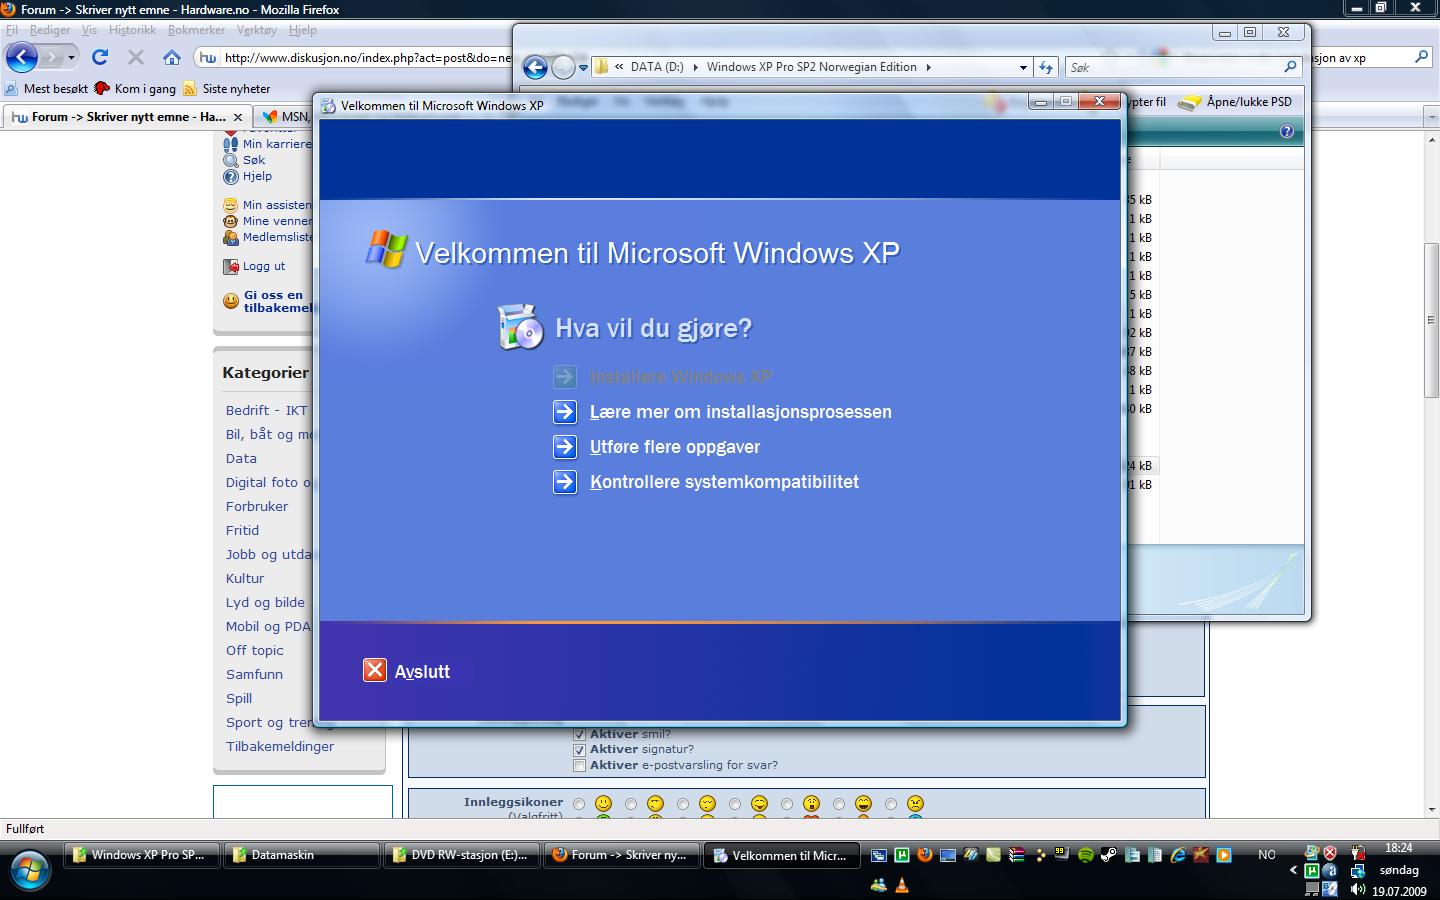Open the Logg ut link
This screenshot has width=1440, height=900.
click(x=264, y=266)
